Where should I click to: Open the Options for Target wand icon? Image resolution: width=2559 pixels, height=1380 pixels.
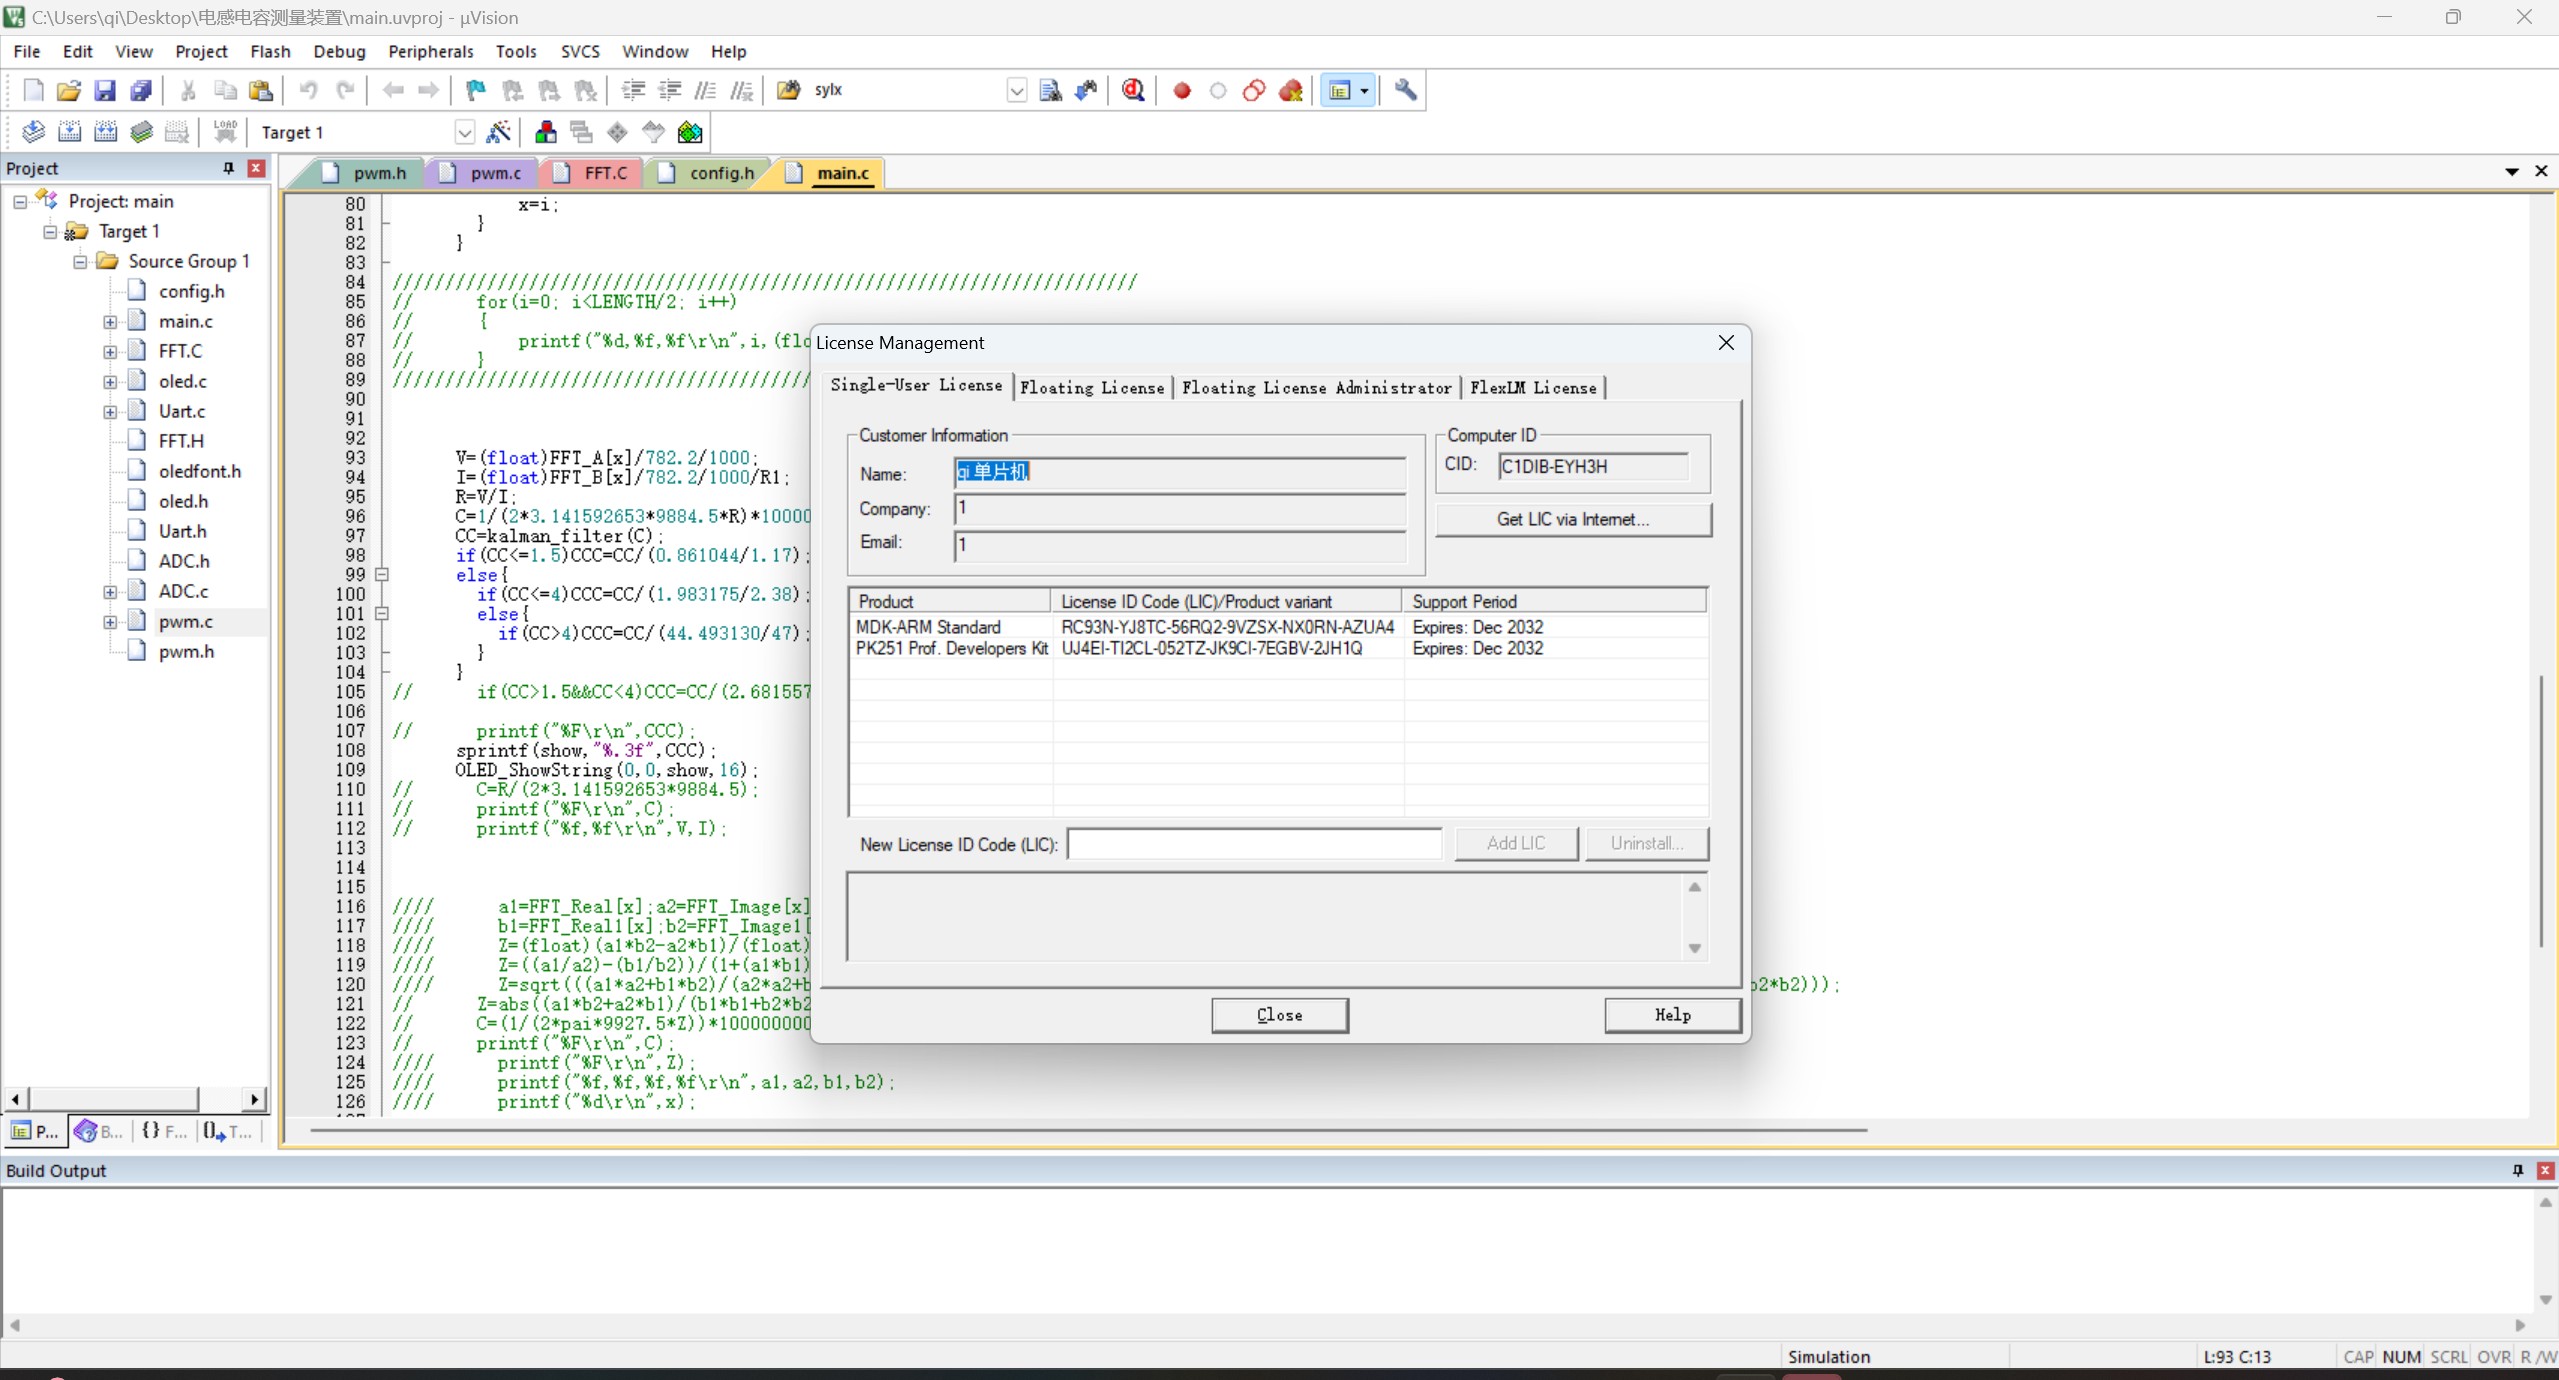click(498, 132)
